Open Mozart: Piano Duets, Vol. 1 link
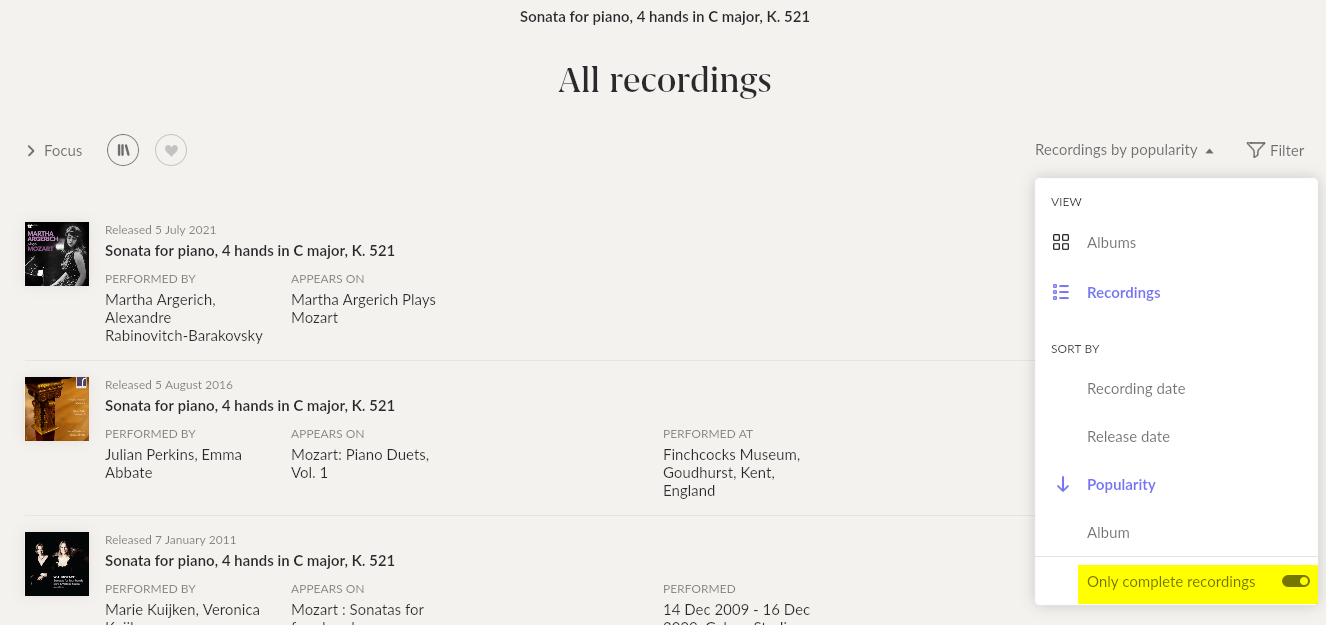The width and height of the screenshot is (1326, 625). (x=360, y=463)
